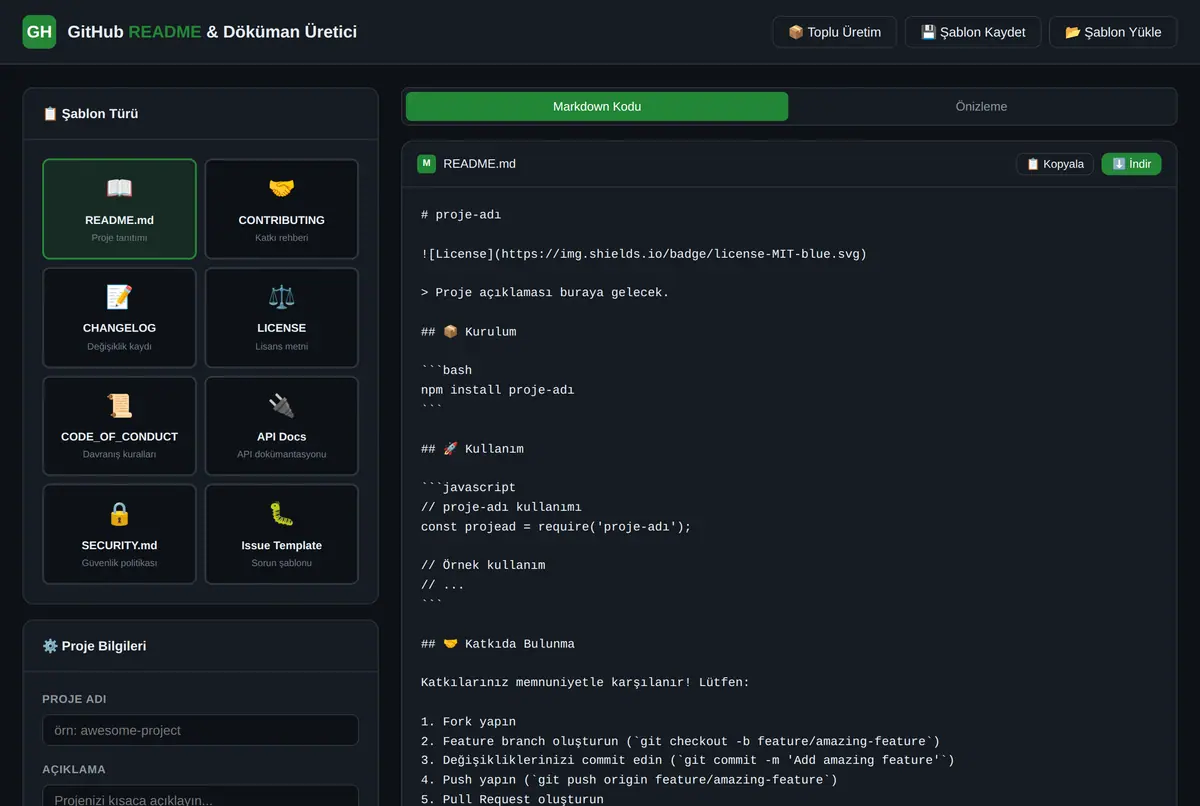
Task: Click the '// Örnek kullanım' comment line
Action: 483,566
